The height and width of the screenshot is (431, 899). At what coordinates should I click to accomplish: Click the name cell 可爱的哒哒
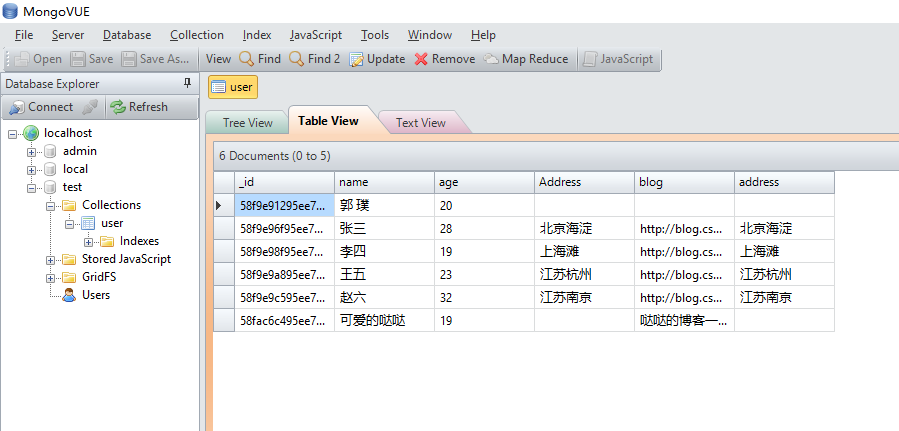point(384,320)
